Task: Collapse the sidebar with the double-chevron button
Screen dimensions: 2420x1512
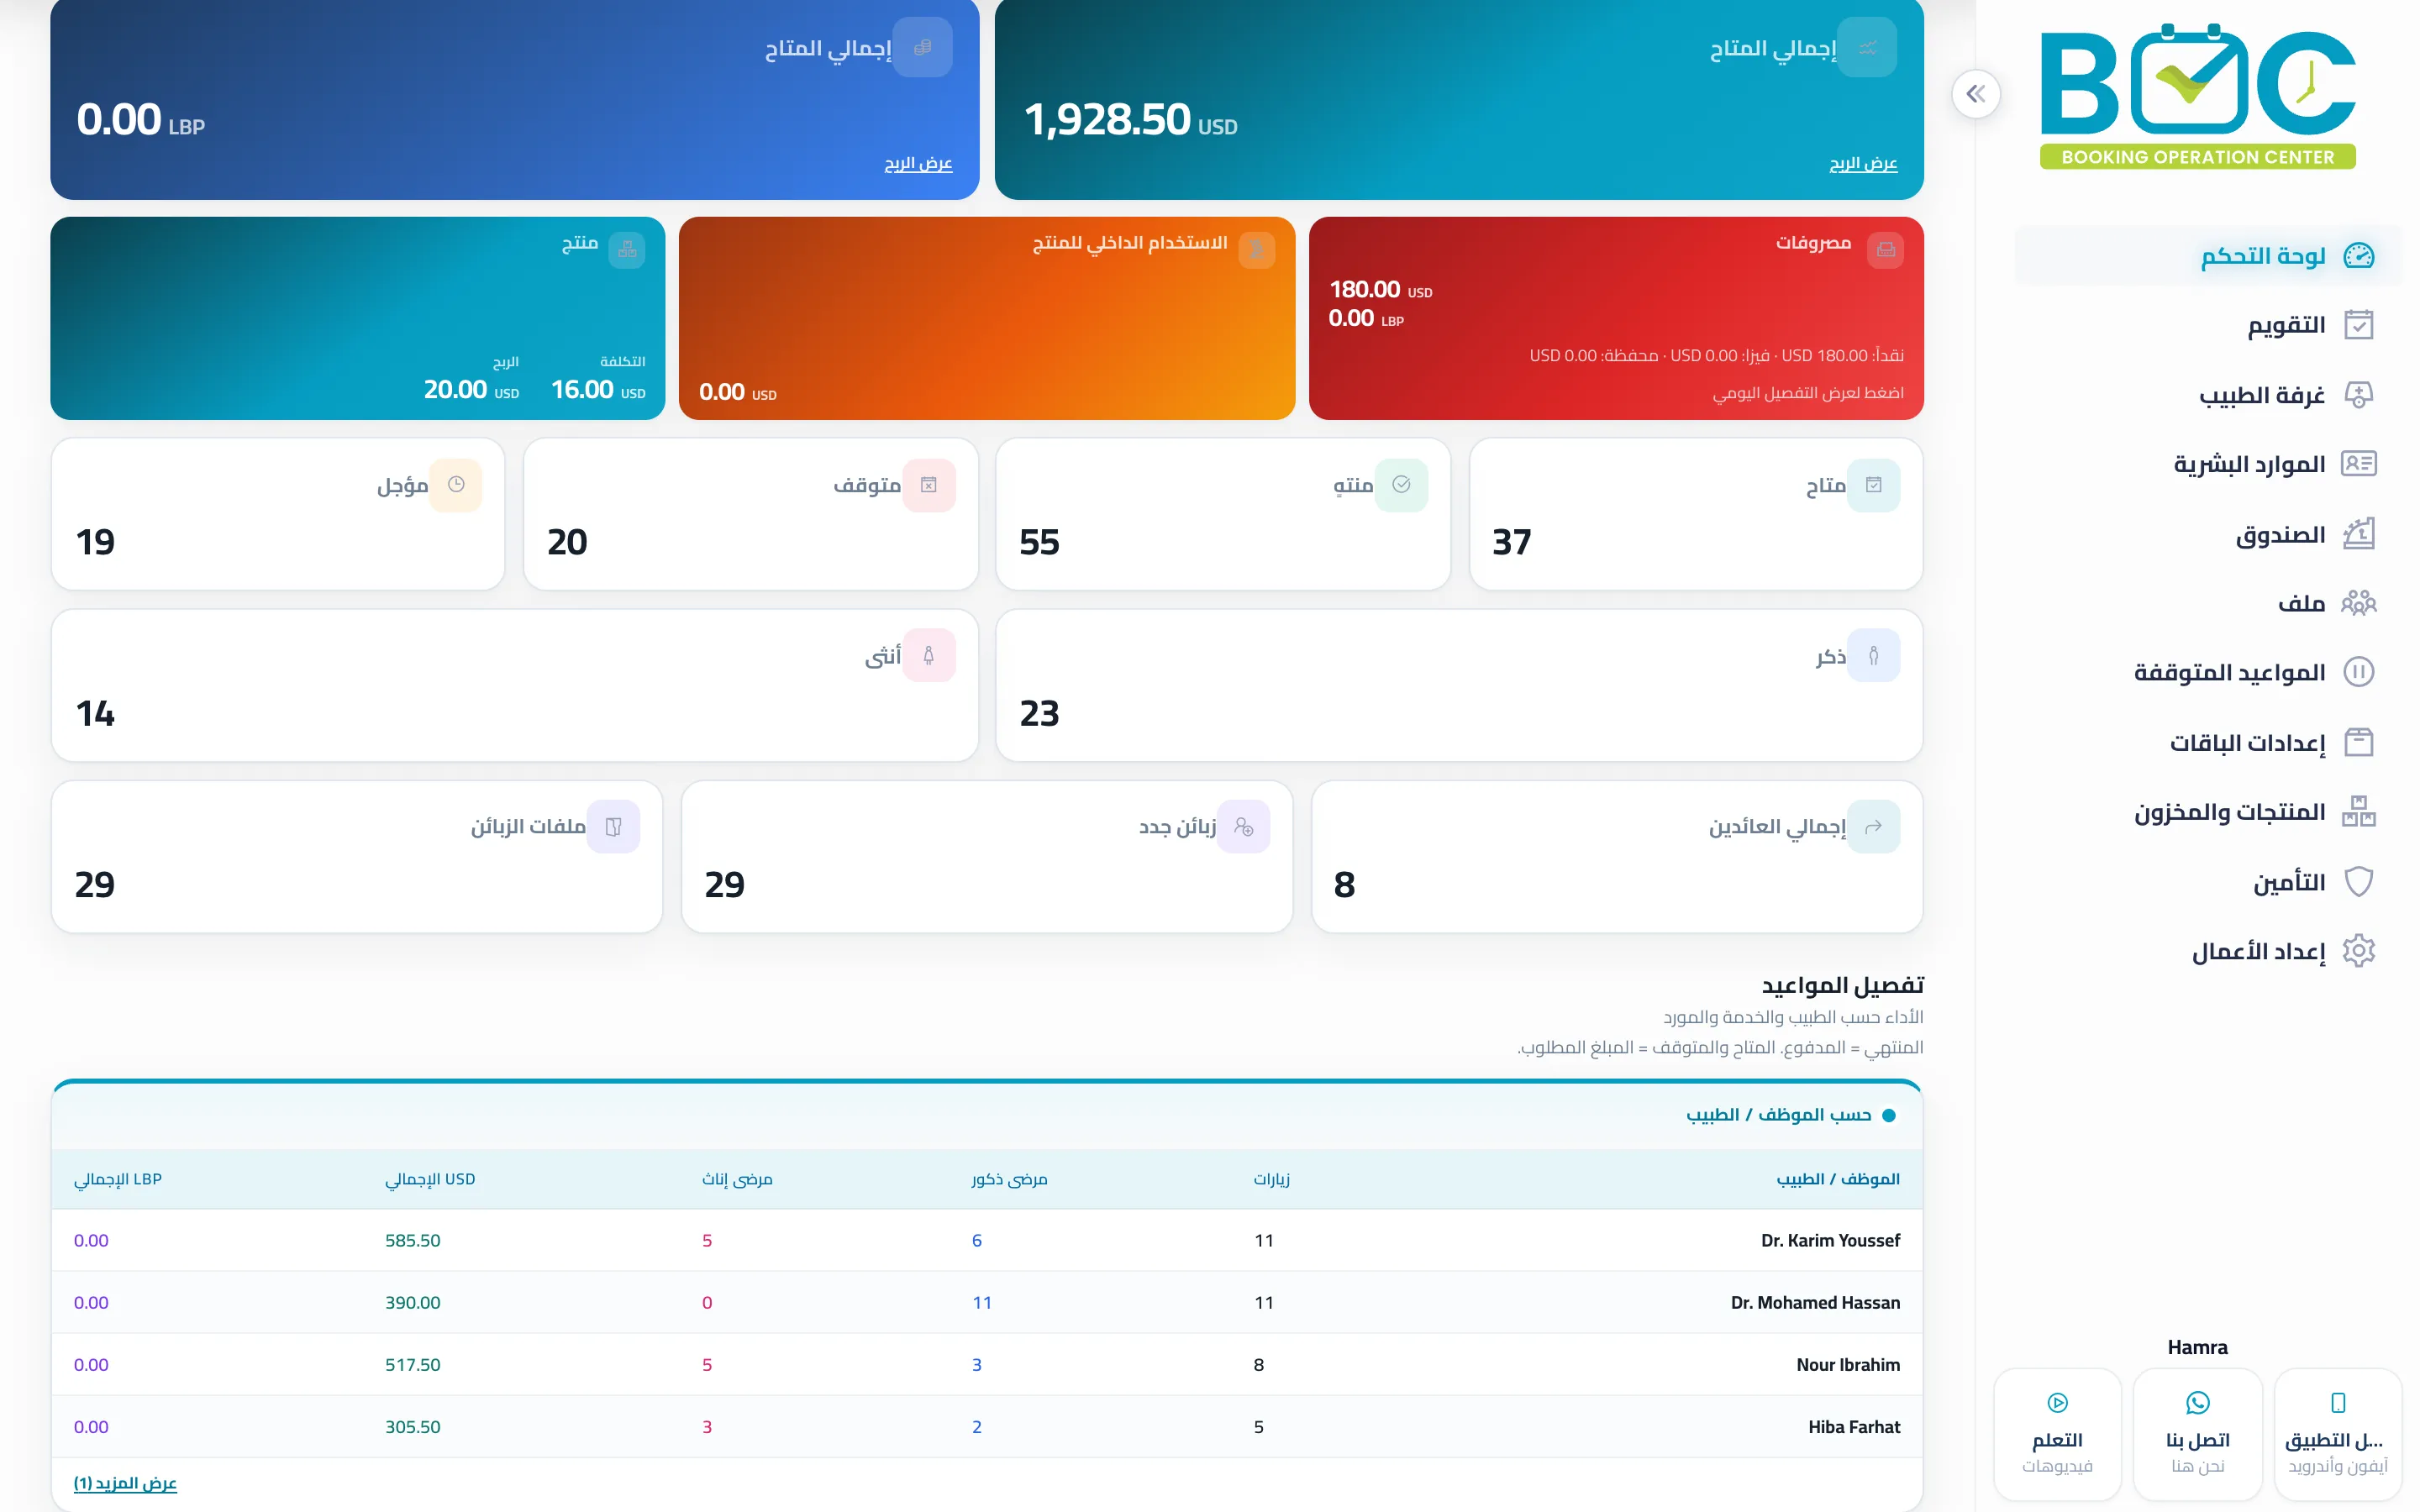Action: click(1975, 94)
